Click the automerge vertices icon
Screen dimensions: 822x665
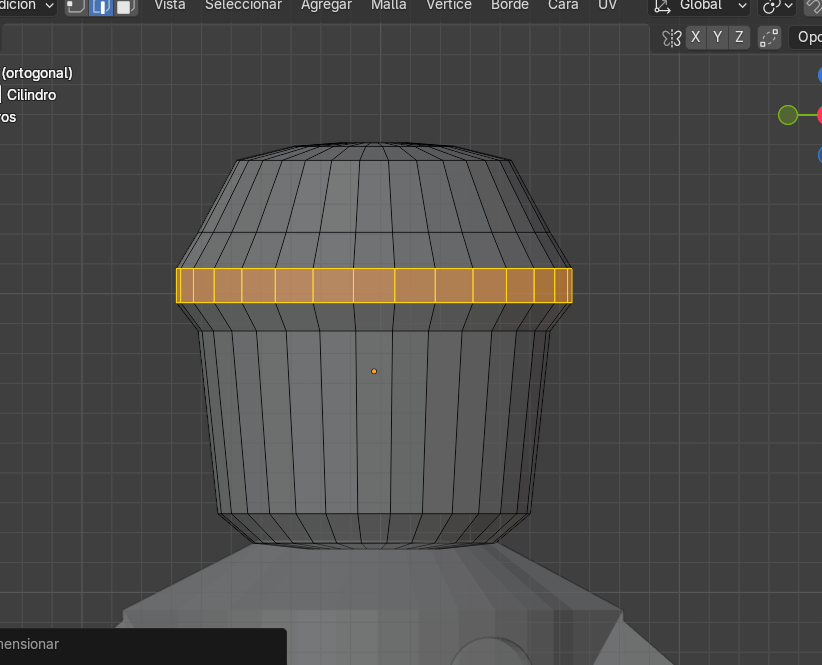tap(768, 38)
